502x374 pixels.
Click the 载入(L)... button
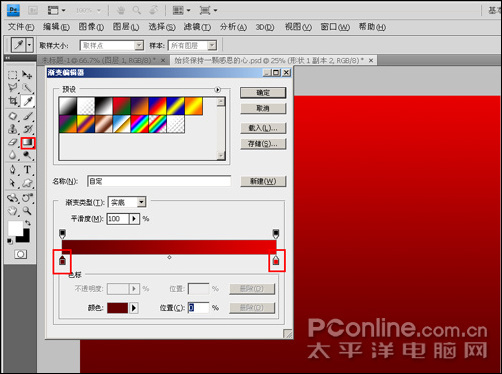point(263,128)
